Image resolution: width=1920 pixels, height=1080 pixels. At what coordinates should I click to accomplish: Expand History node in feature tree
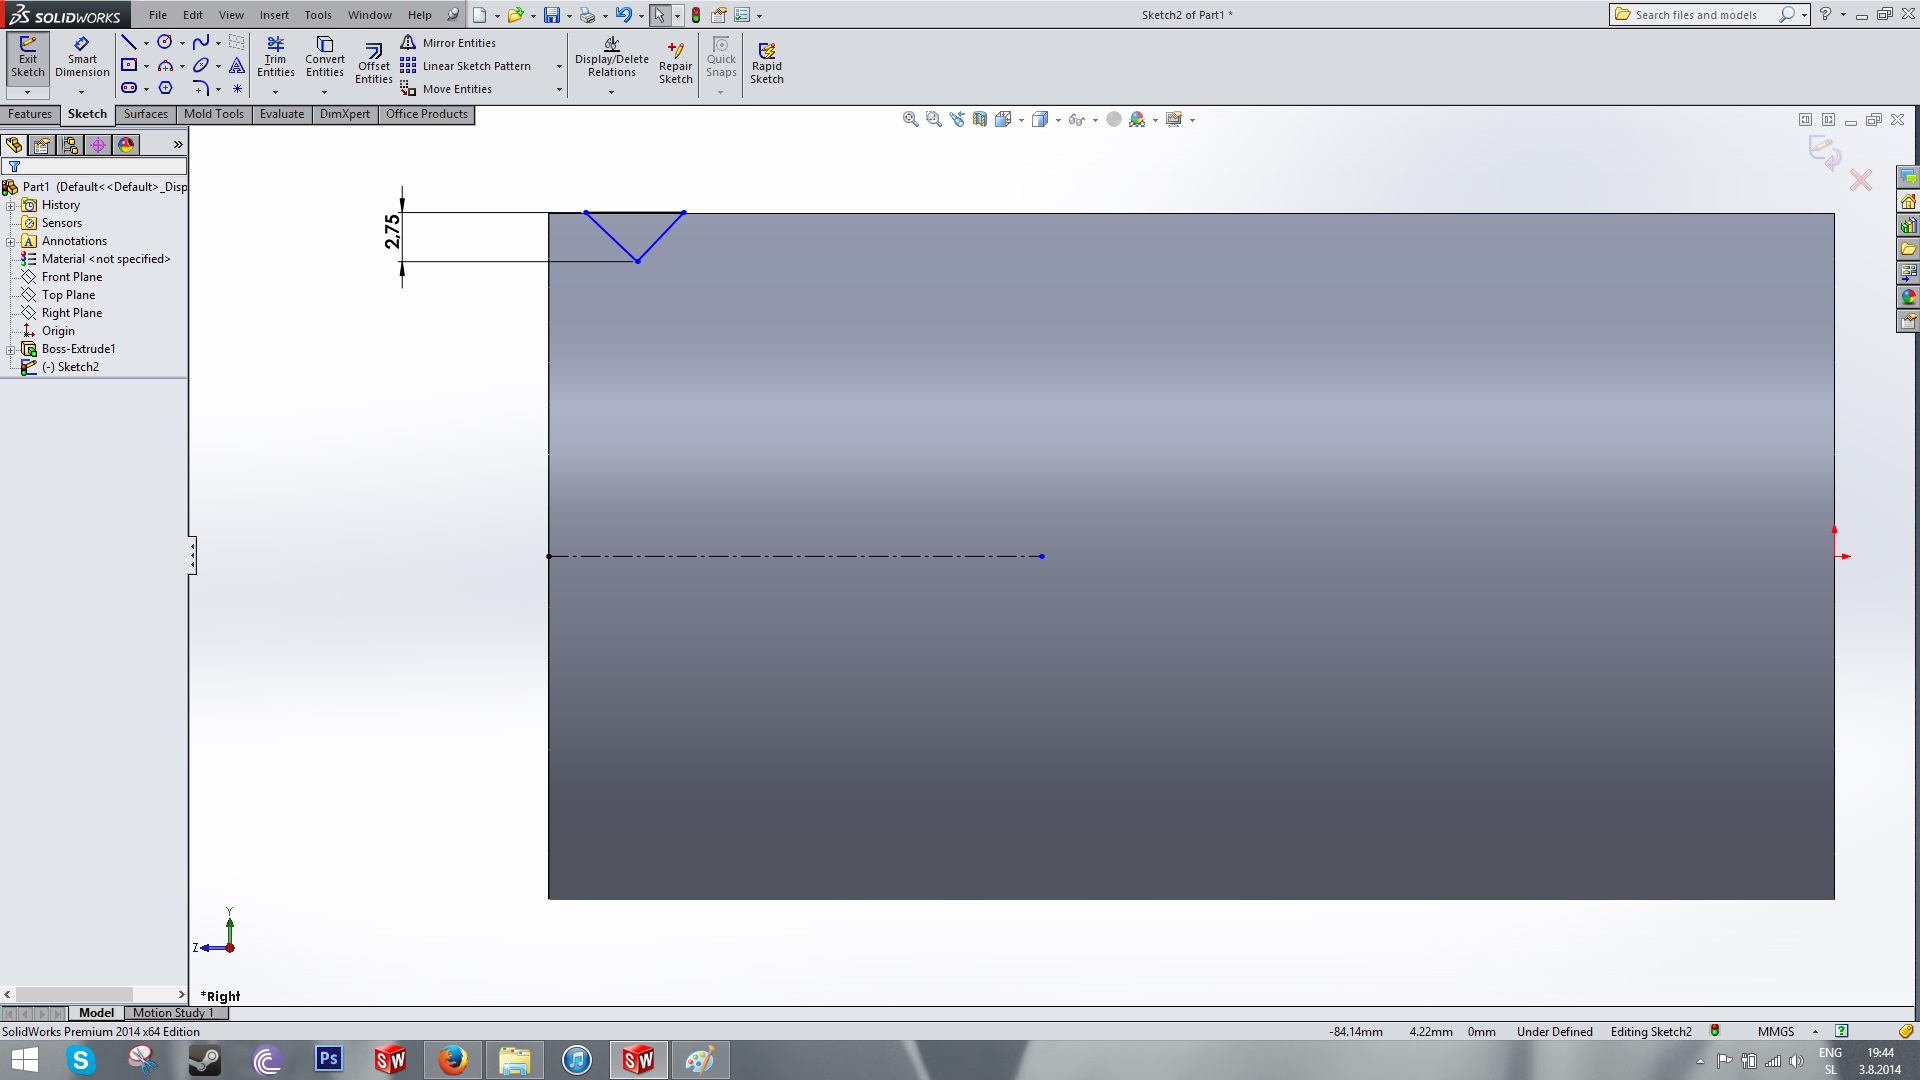11,206
